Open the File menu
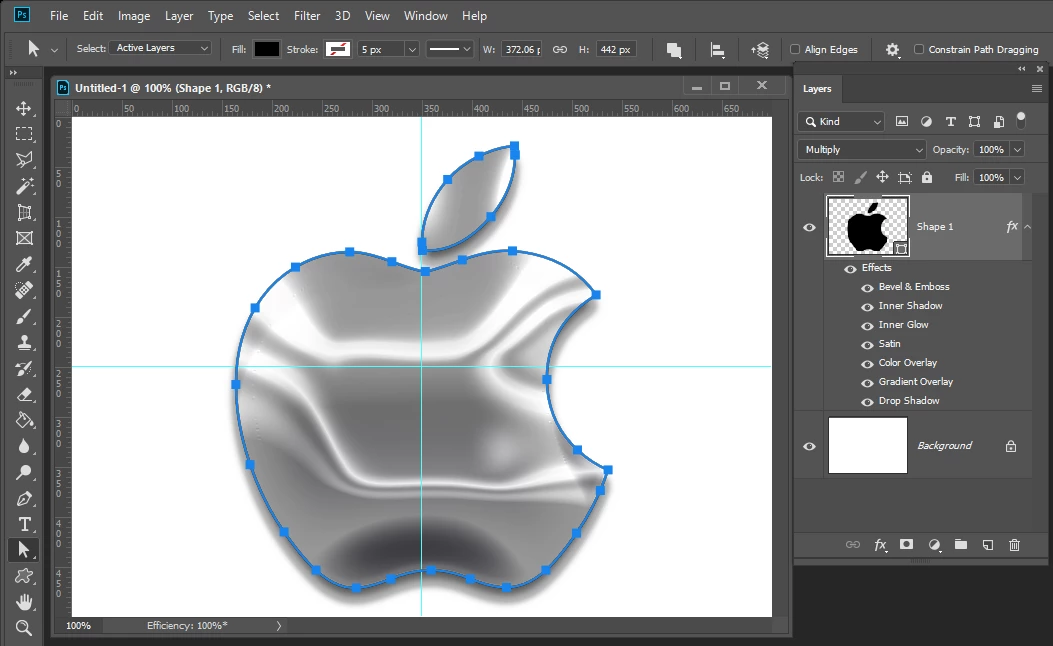 pyautogui.click(x=59, y=15)
